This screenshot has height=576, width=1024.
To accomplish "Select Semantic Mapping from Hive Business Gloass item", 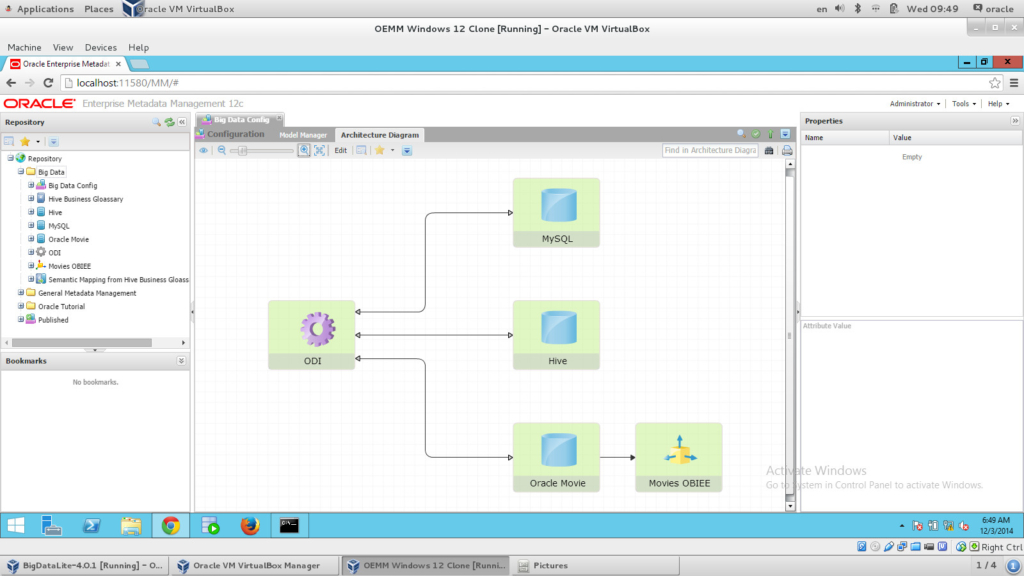I will tap(118, 280).
